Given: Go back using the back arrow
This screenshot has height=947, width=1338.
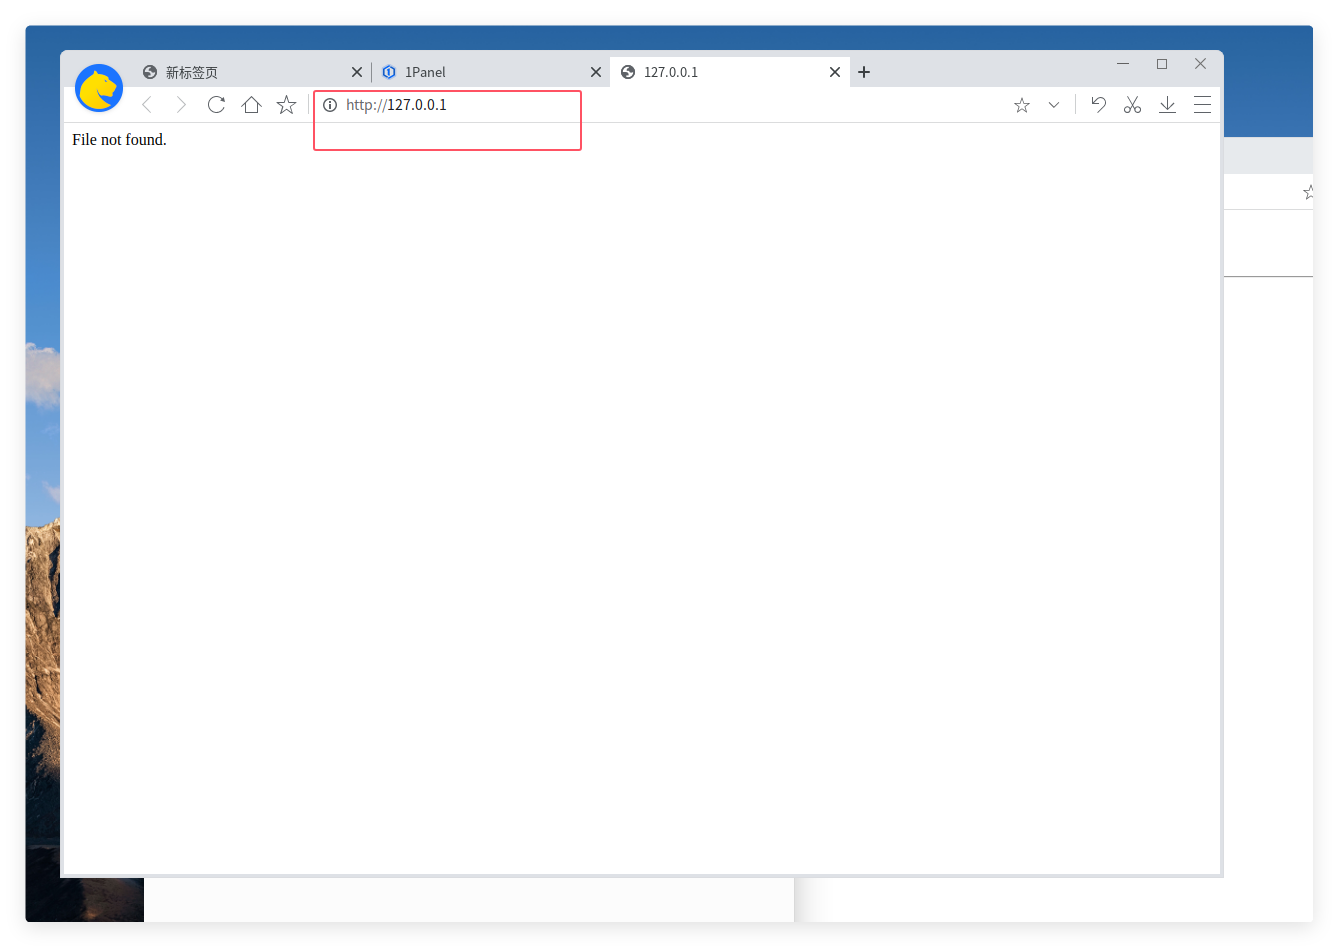Looking at the screenshot, I should [147, 105].
